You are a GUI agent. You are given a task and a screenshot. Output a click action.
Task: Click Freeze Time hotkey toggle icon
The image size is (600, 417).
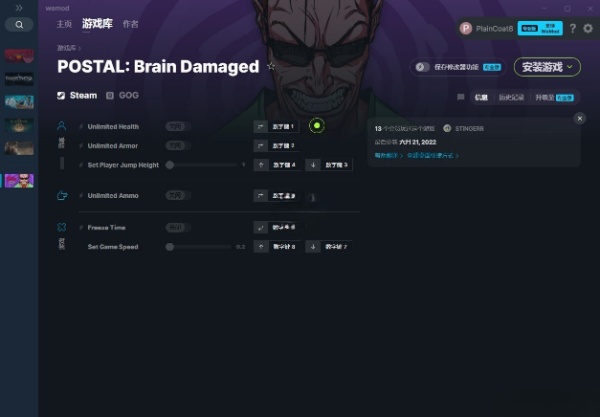[261, 228]
